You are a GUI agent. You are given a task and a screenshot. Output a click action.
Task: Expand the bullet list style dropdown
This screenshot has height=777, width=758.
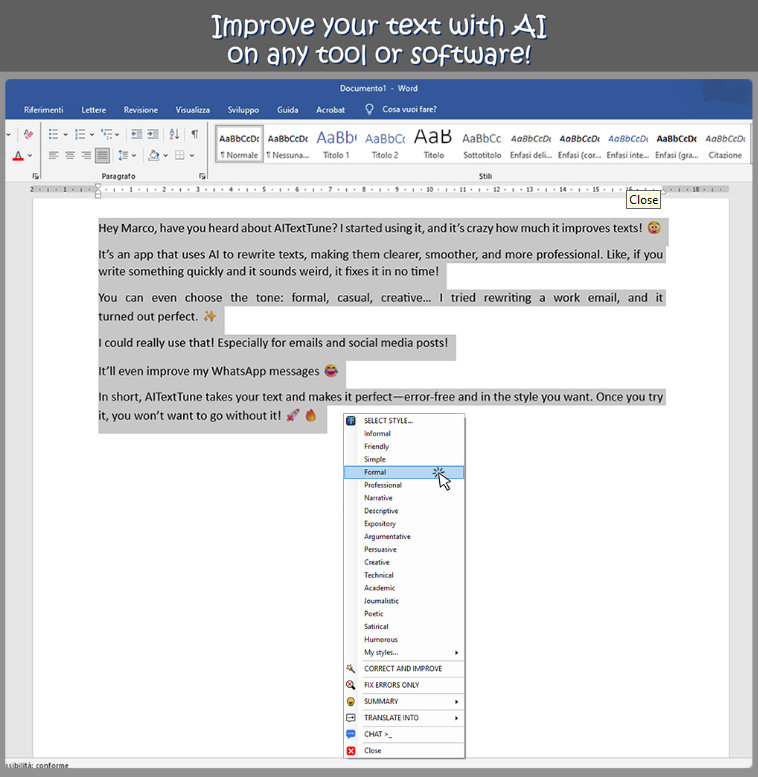[x=65, y=134]
